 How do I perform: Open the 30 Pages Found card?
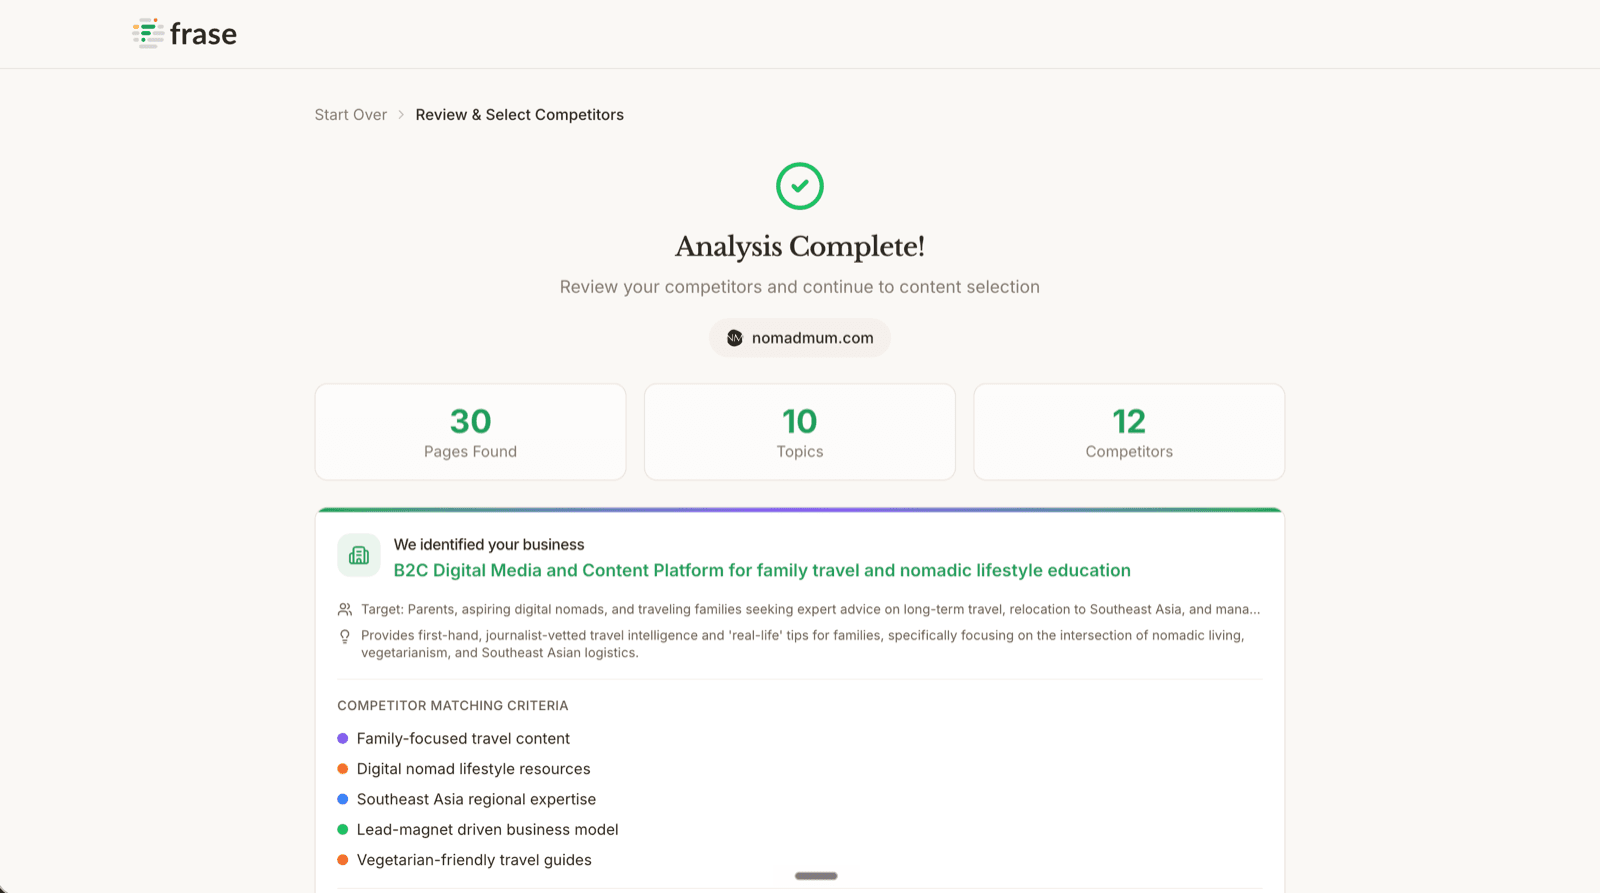click(471, 432)
